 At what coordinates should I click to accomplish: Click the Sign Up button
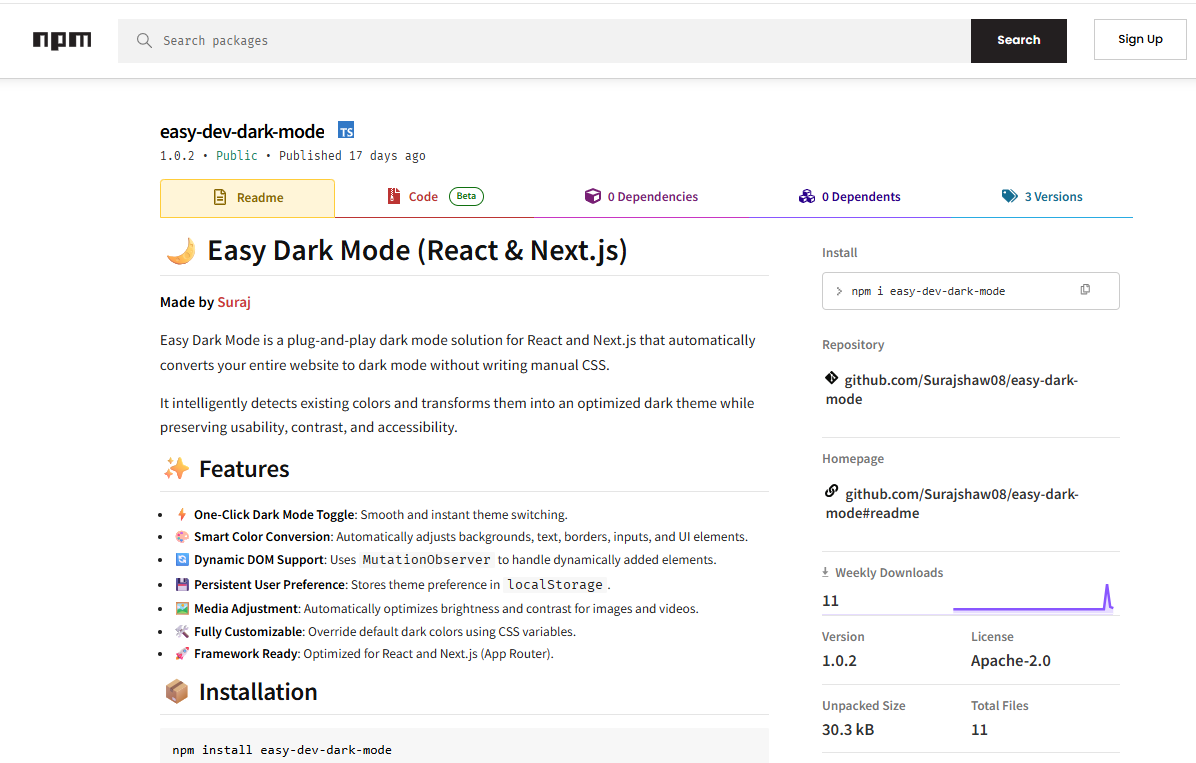pyautogui.click(x=1139, y=40)
